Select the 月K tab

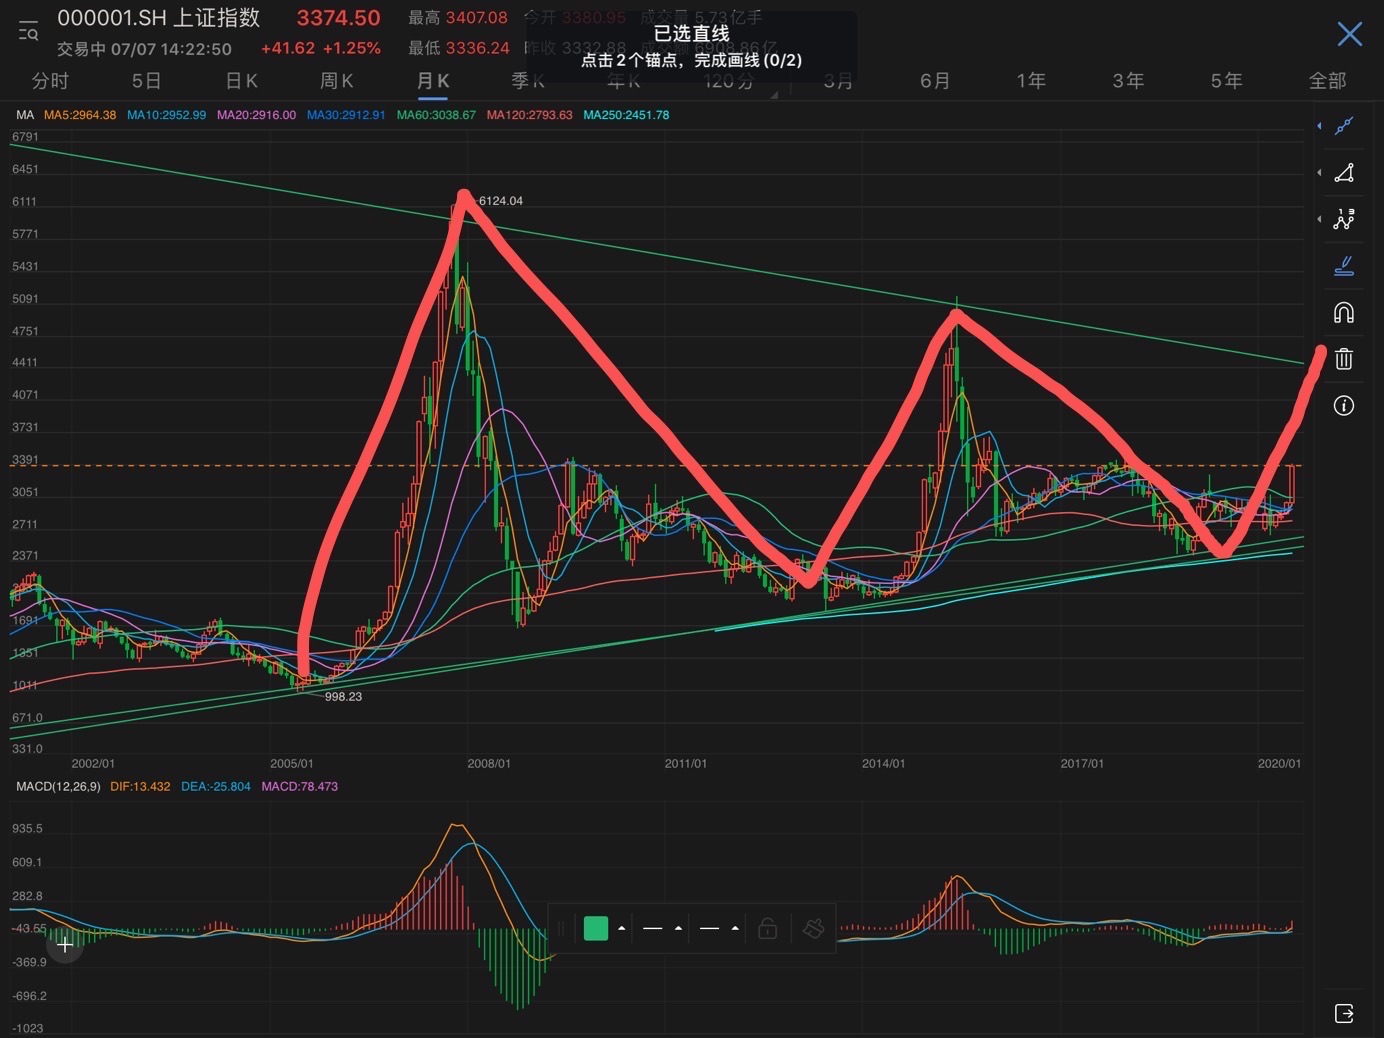[433, 81]
